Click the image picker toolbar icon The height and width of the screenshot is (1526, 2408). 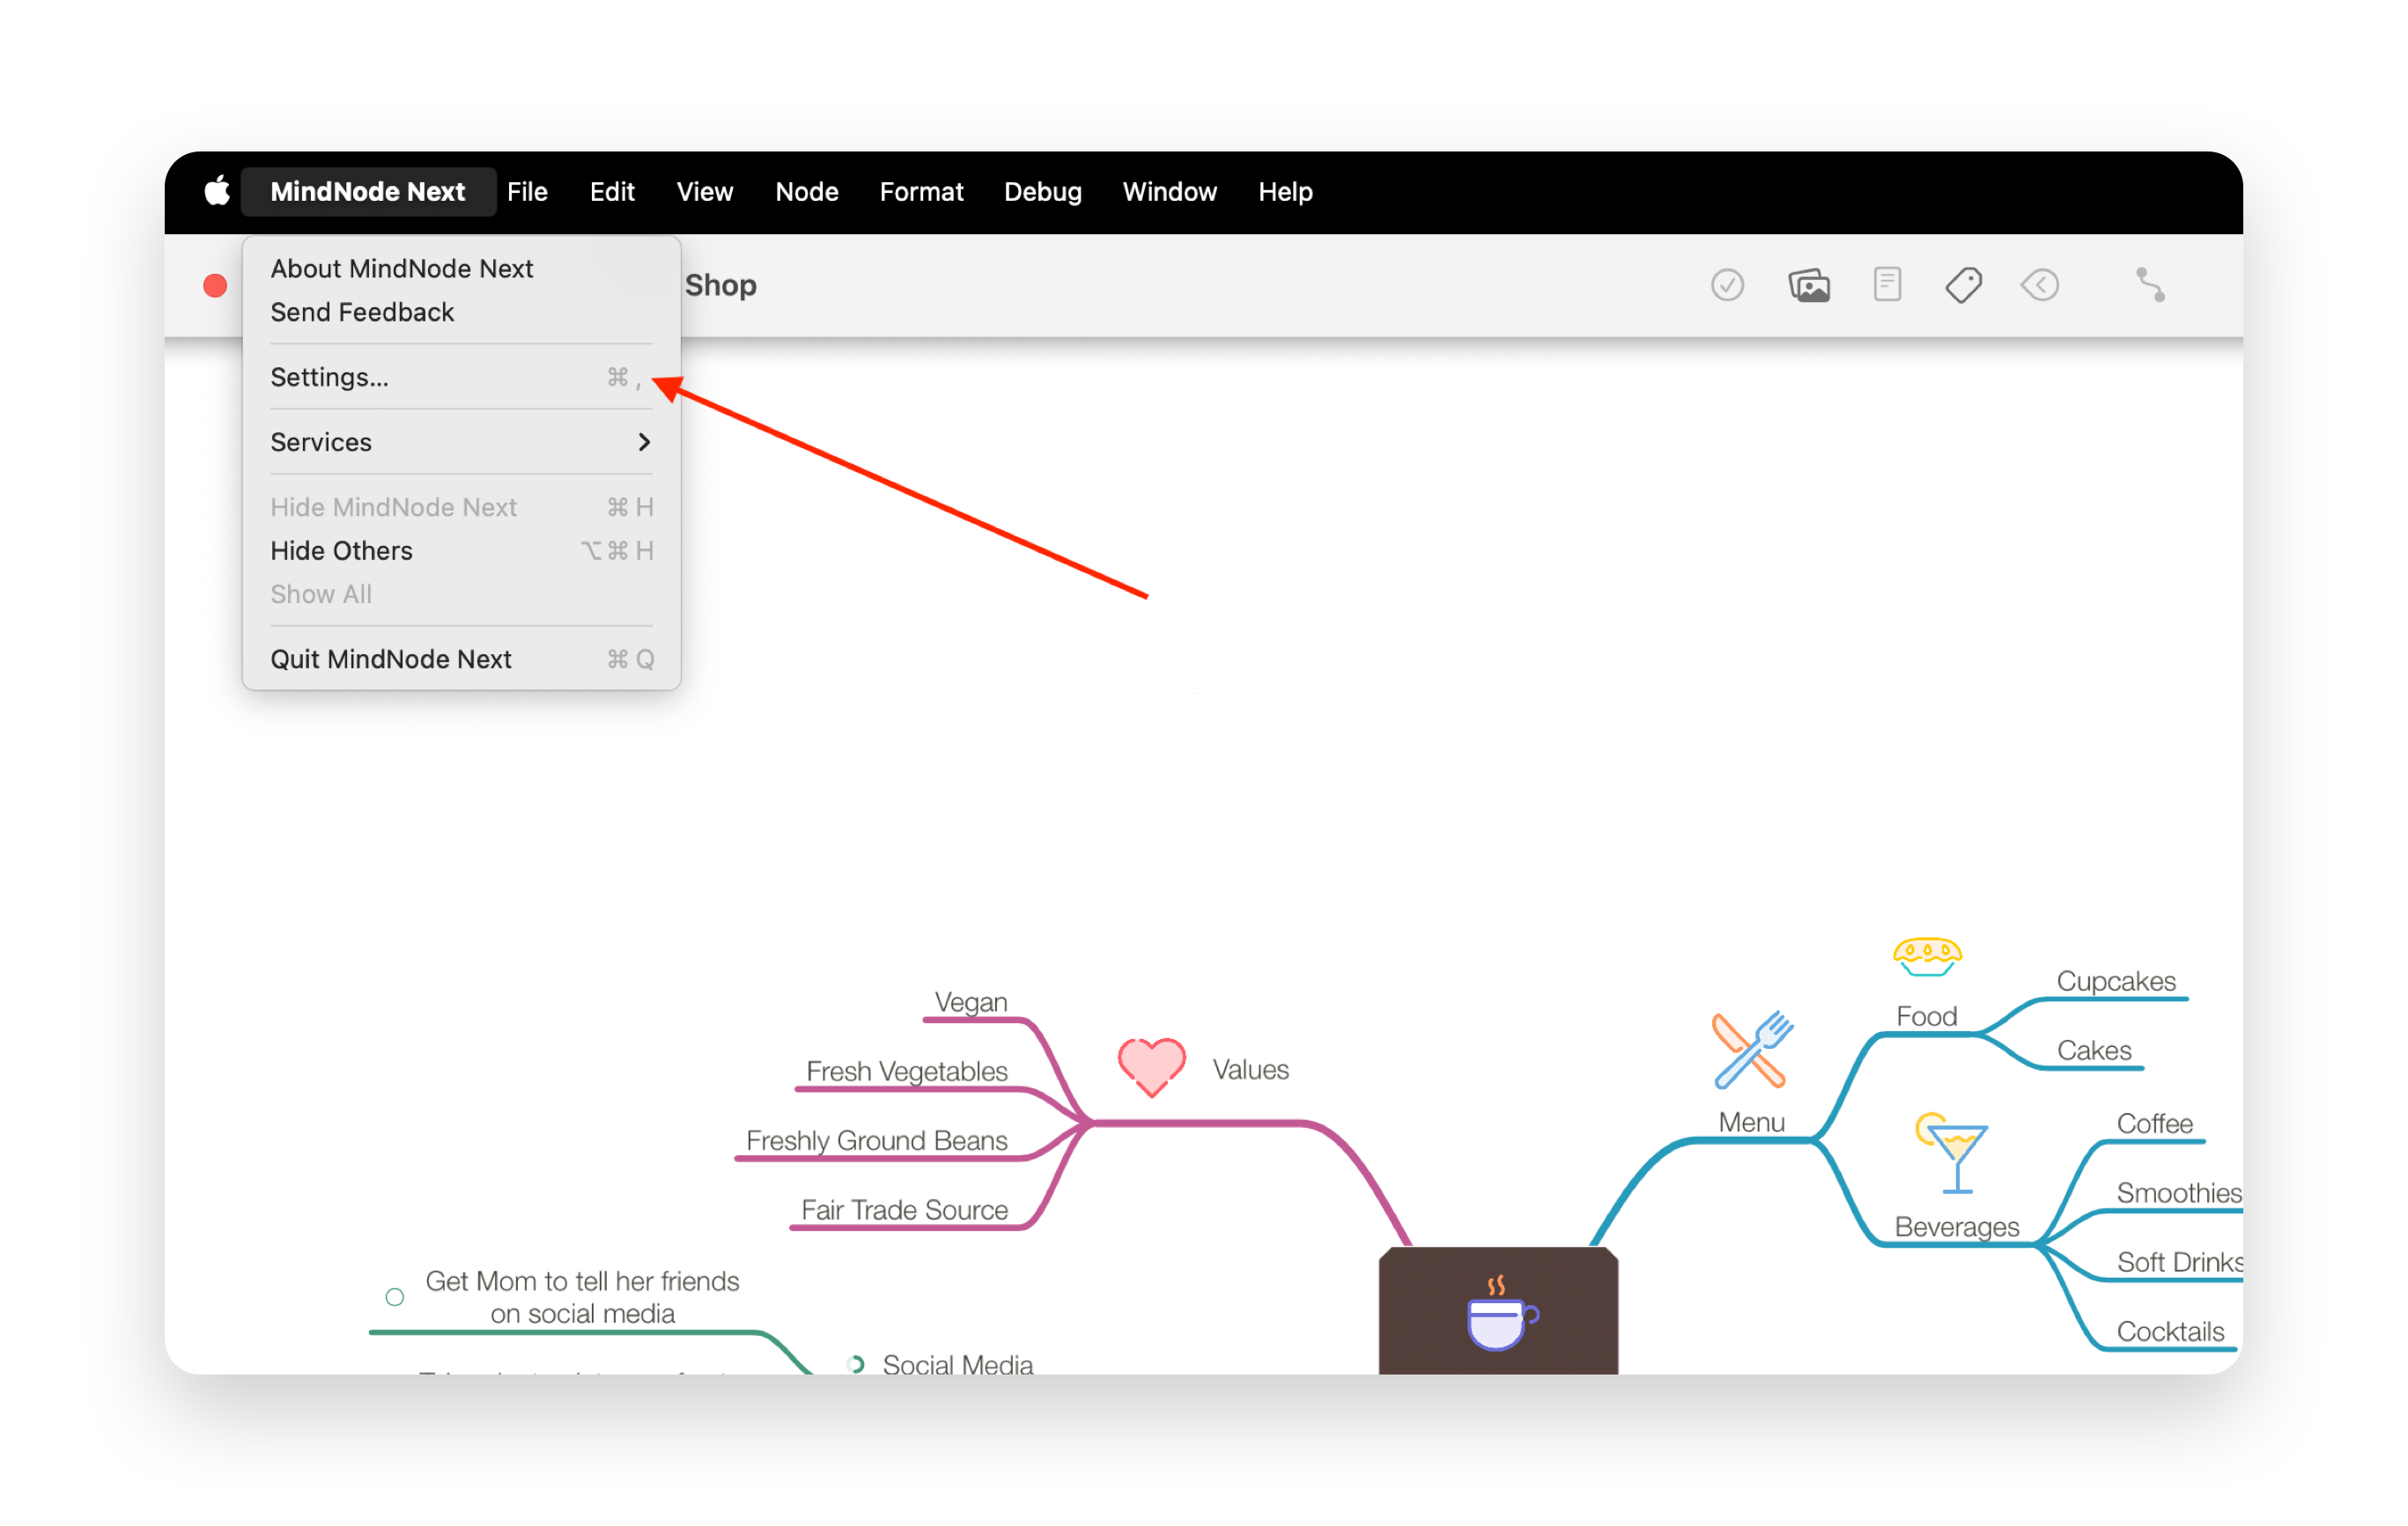[x=1809, y=286]
